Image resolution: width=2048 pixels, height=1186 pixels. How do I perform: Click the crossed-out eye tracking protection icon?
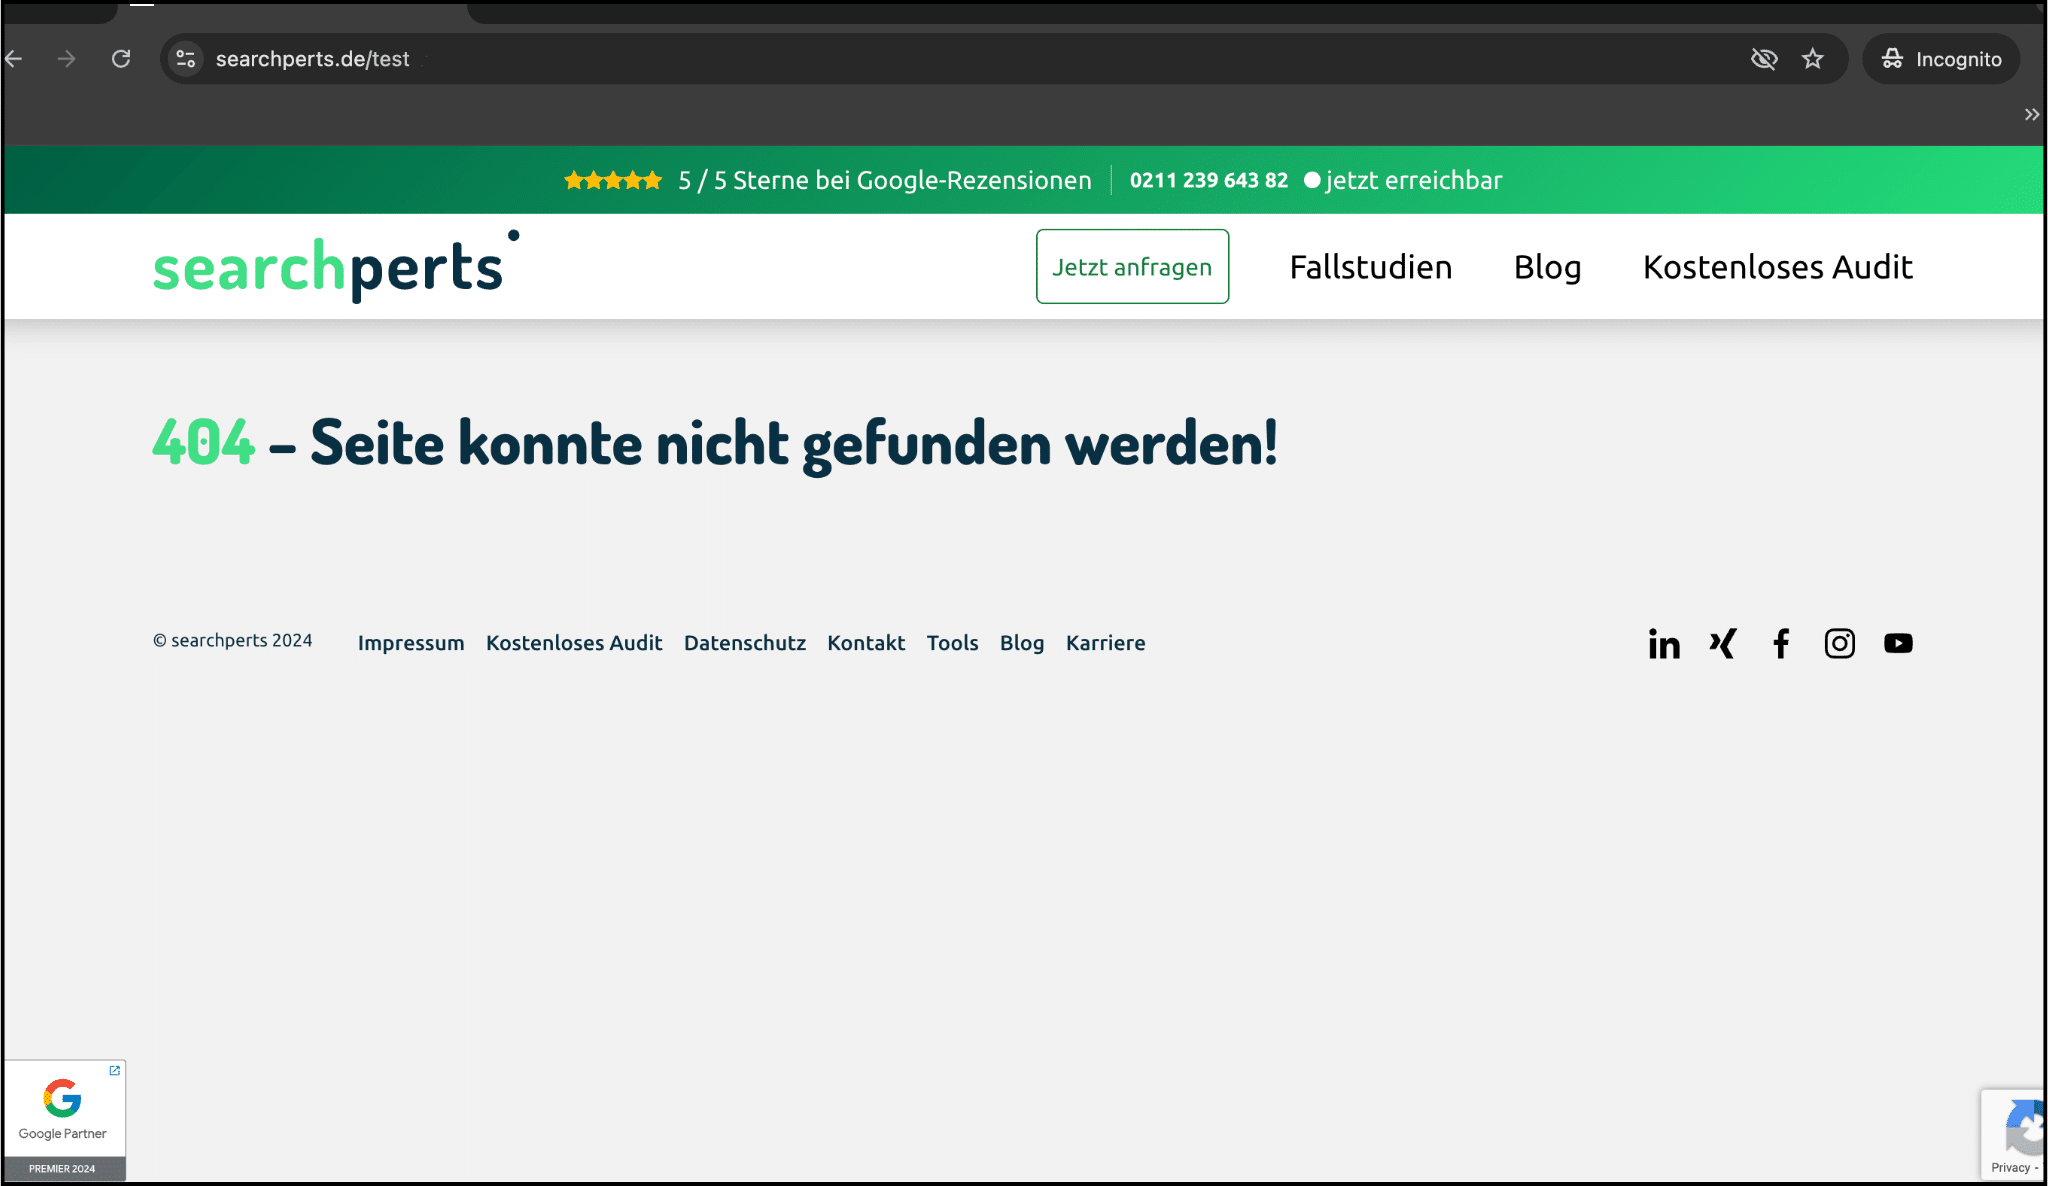(1764, 59)
